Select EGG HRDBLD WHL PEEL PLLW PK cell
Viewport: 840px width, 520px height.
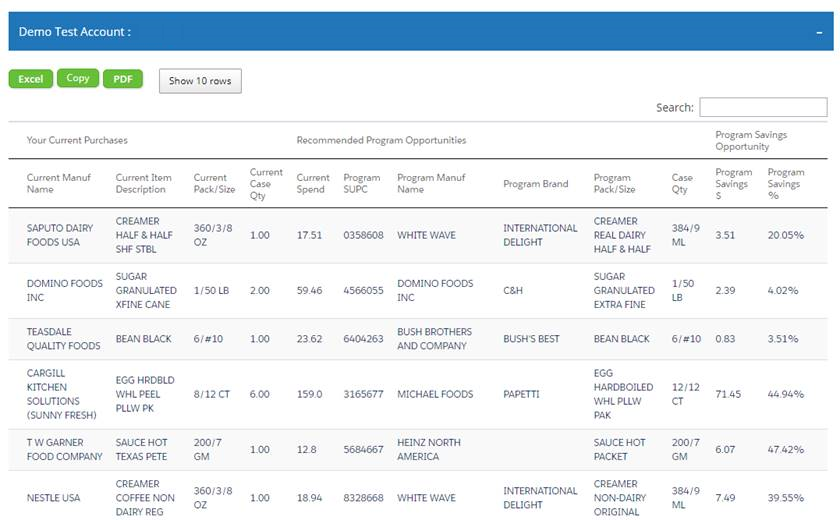145,394
